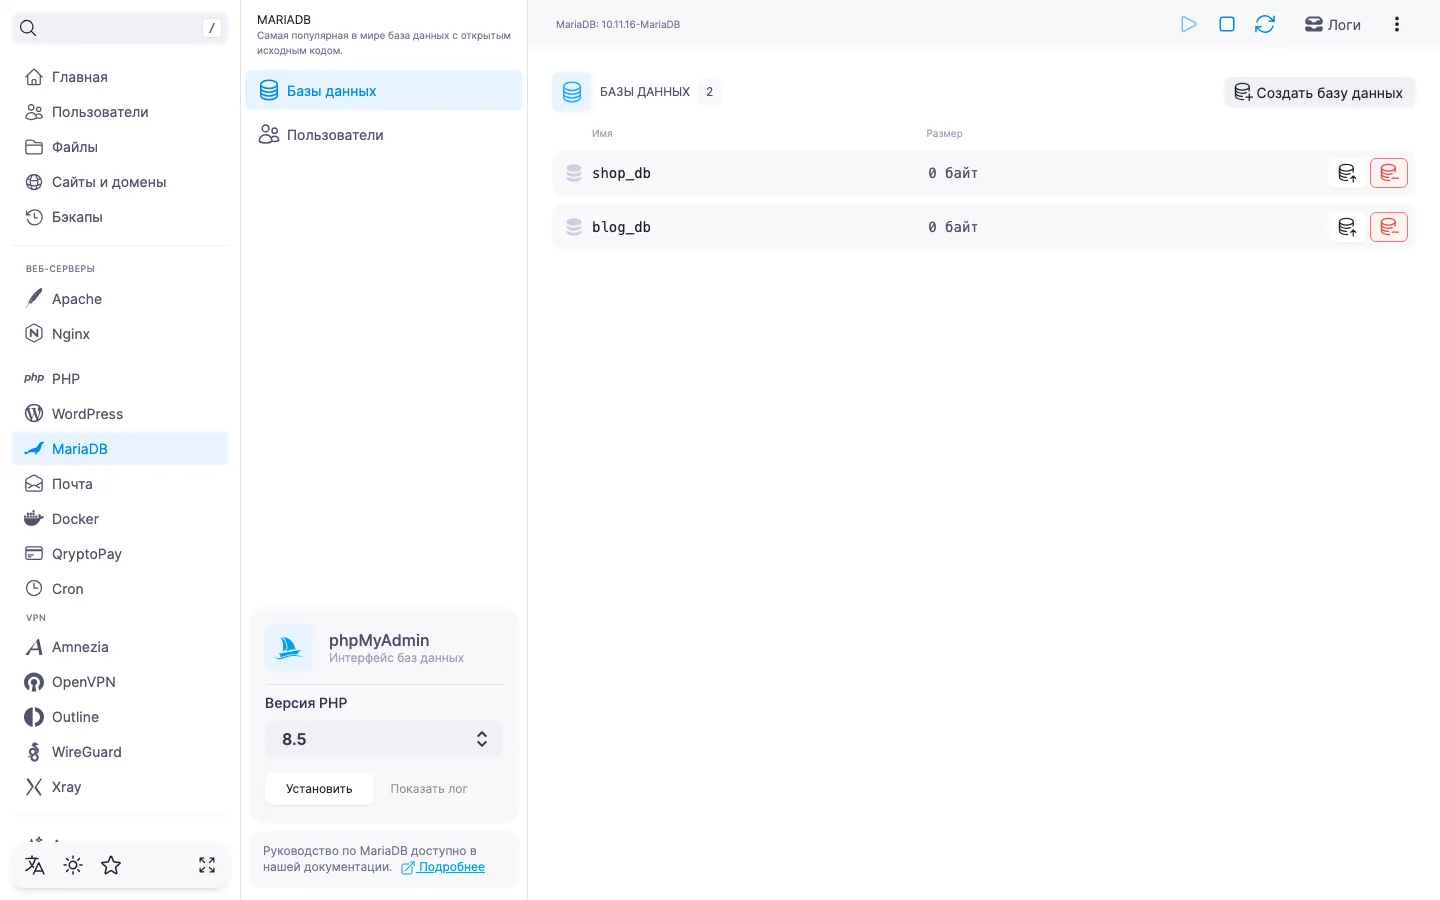
Task: Open the PHP version dropdown showing 8.5
Action: (x=384, y=739)
